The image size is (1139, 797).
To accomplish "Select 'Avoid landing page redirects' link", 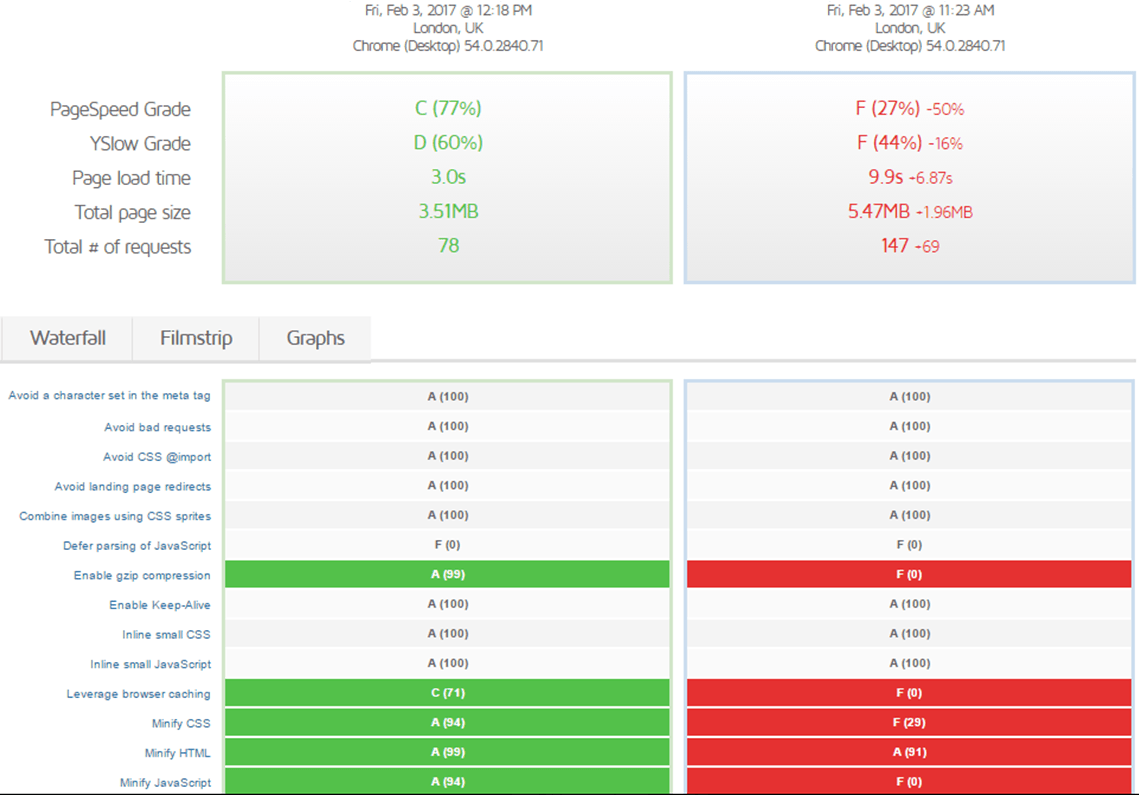I will click(133, 487).
